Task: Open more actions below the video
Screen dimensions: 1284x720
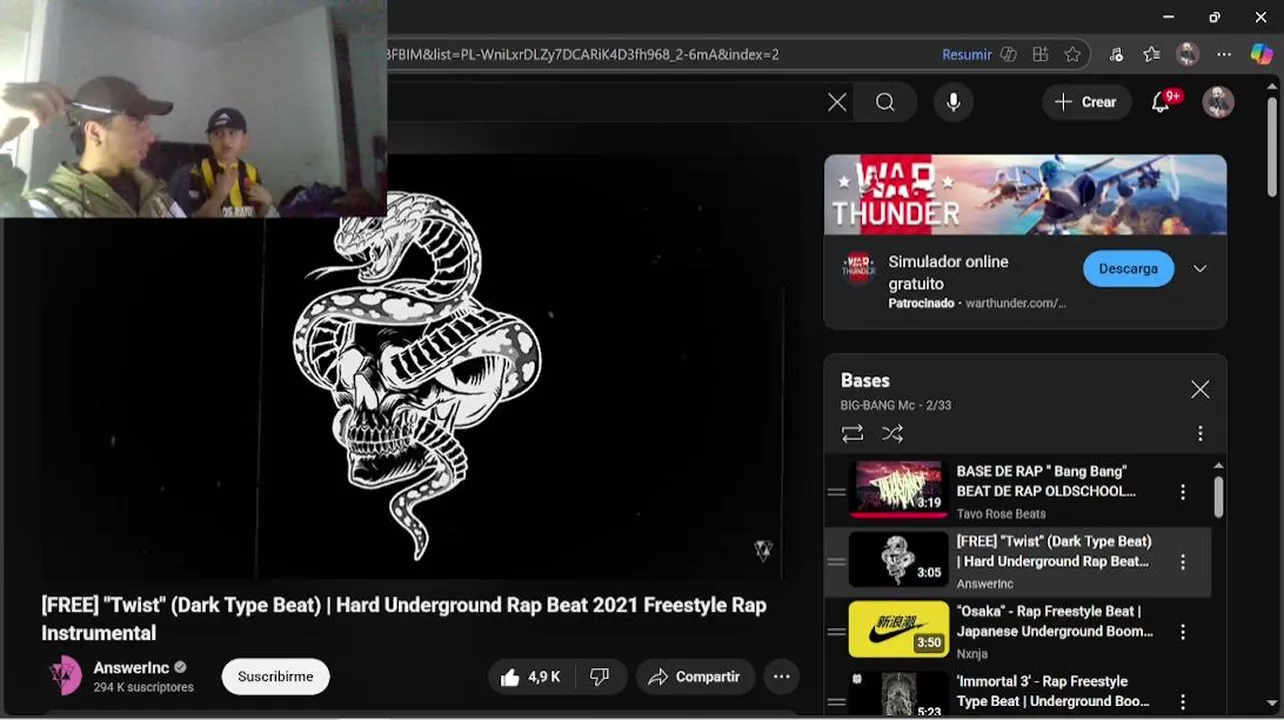Action: pos(781,677)
